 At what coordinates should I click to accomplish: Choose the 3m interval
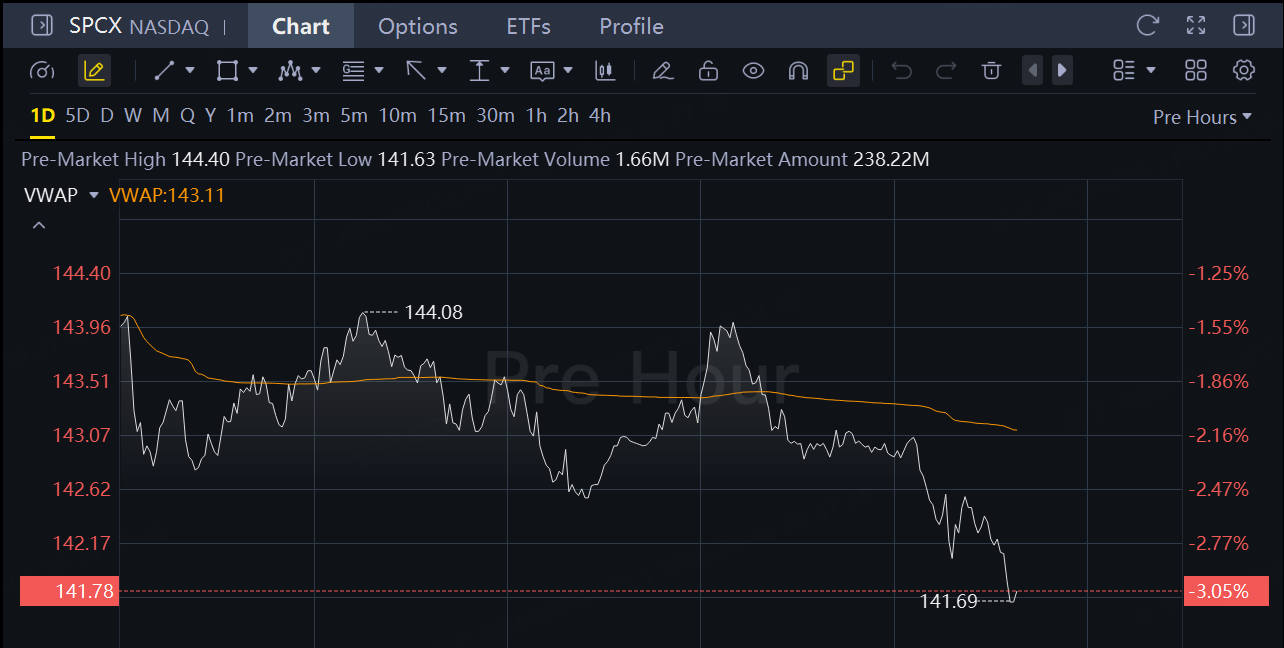(316, 116)
